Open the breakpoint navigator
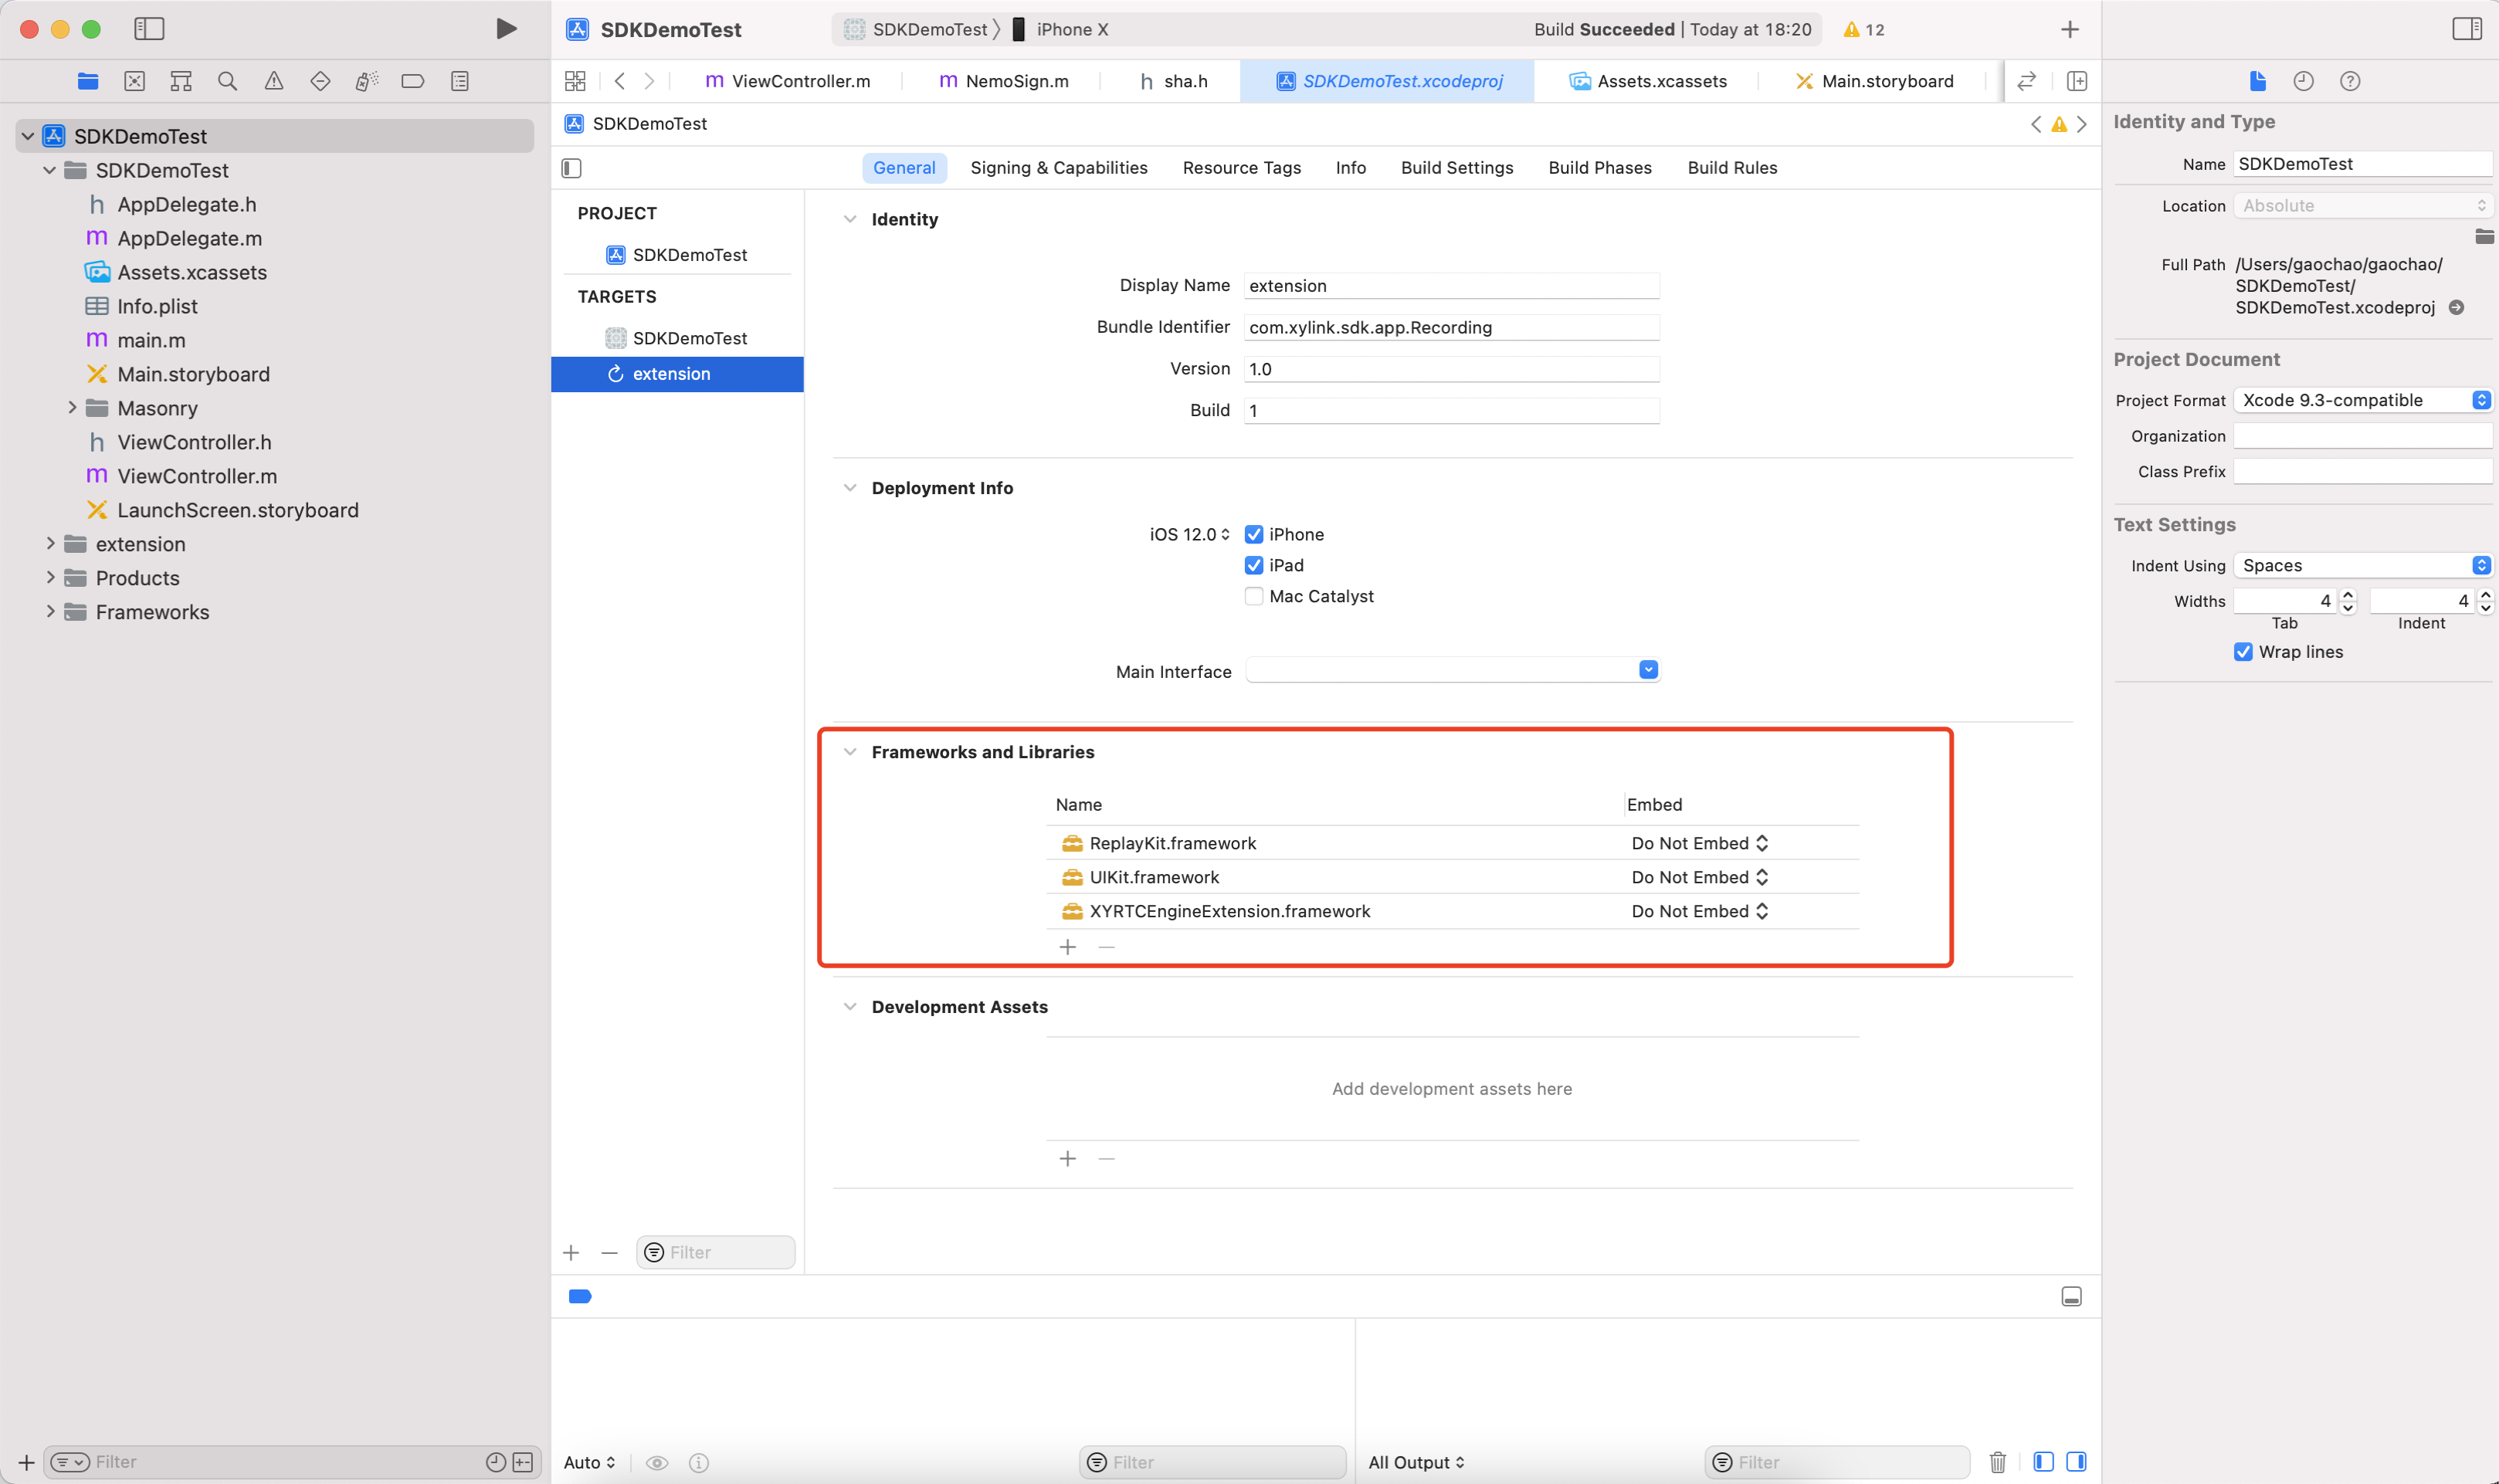 413,81
